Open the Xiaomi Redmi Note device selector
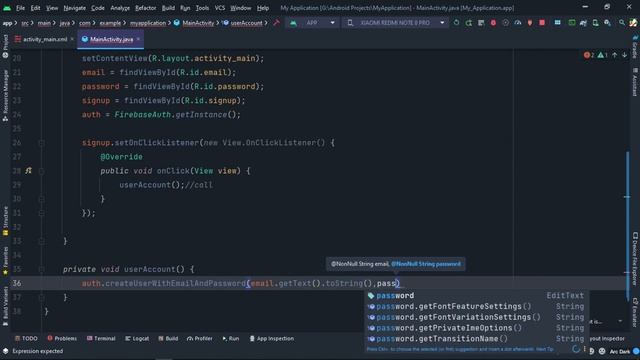The width and height of the screenshot is (640, 360). tap(396, 23)
